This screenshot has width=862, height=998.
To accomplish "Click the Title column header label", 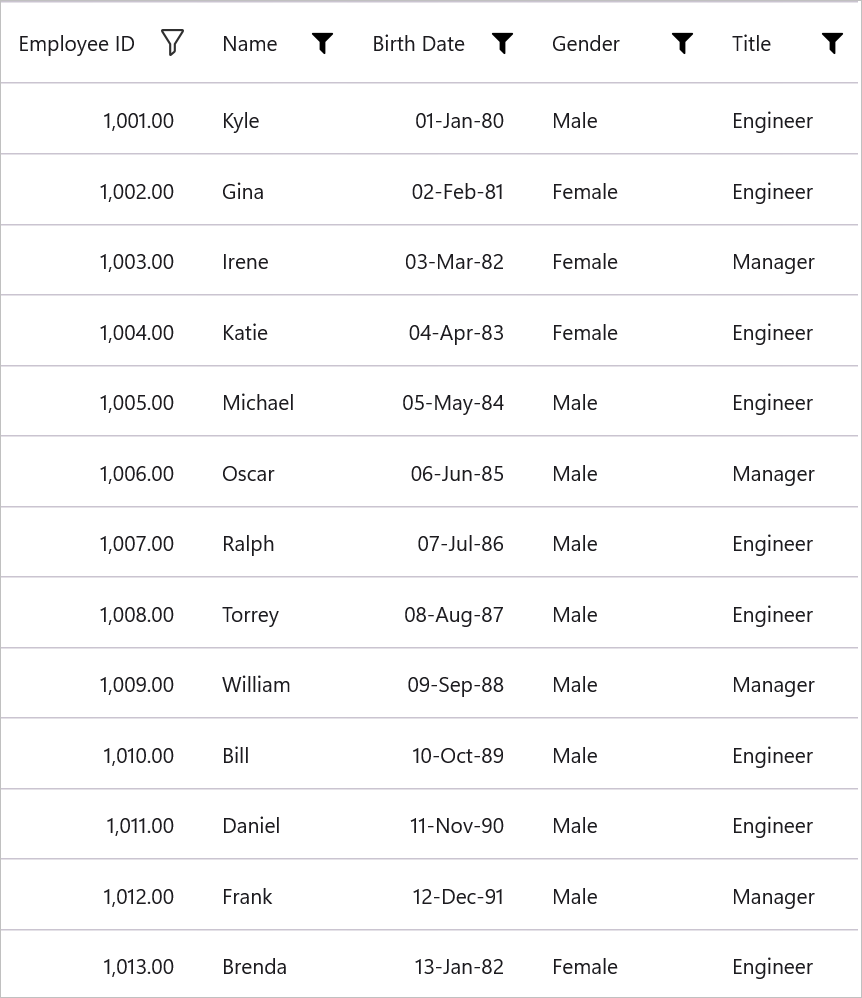I will pyautogui.click(x=751, y=44).
